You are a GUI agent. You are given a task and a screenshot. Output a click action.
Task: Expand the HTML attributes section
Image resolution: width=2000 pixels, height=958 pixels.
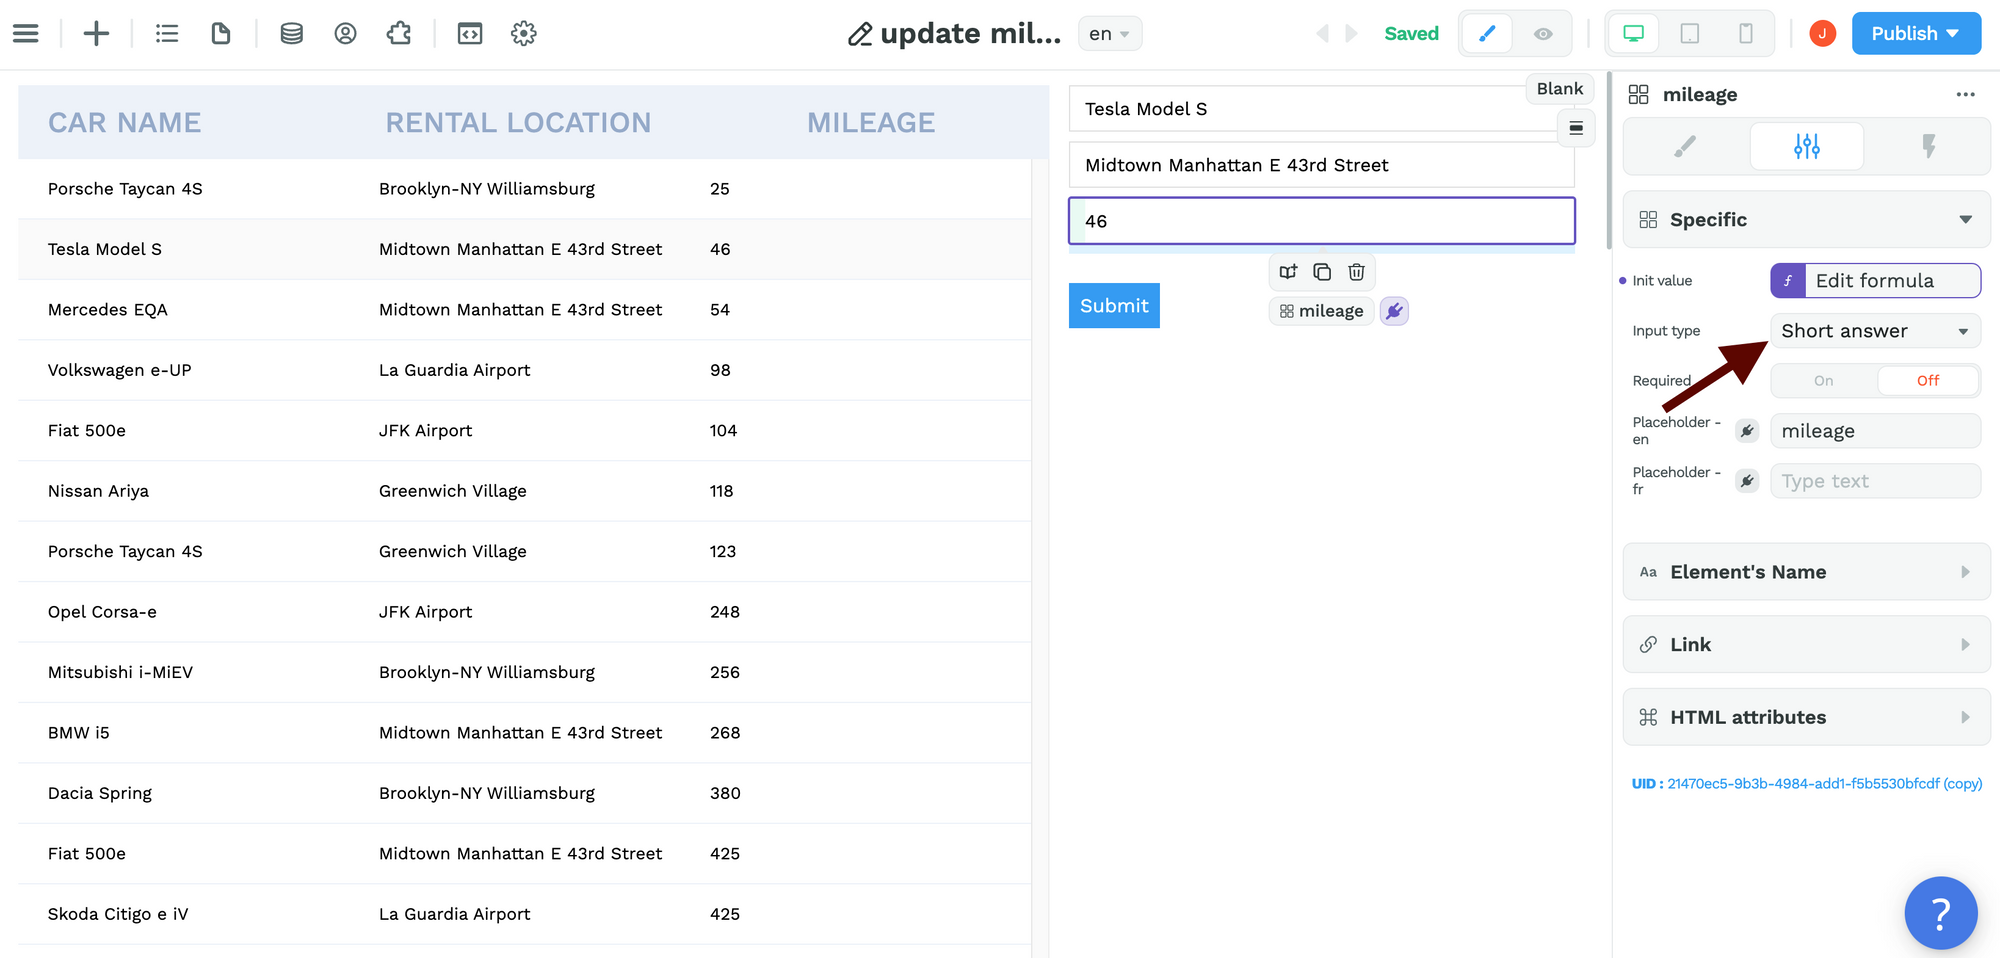(1806, 717)
